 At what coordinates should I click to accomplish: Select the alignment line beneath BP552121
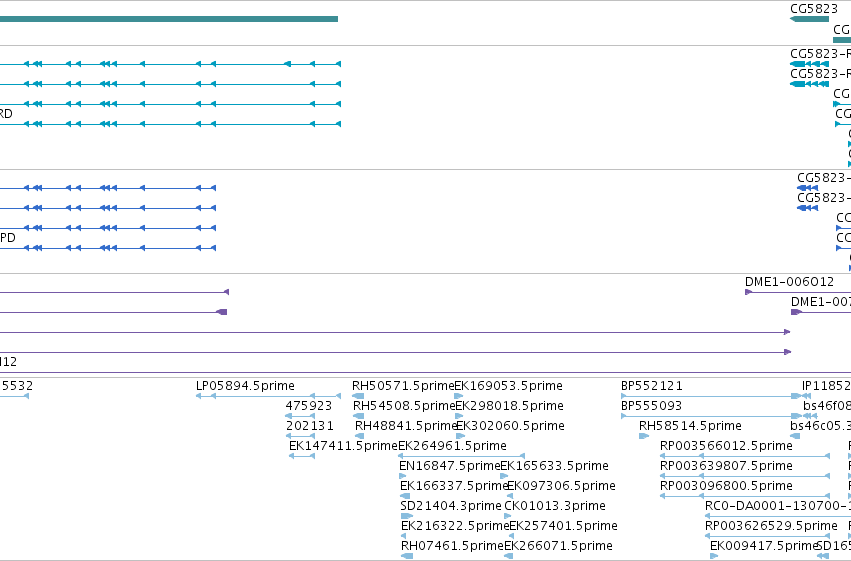click(x=710, y=396)
